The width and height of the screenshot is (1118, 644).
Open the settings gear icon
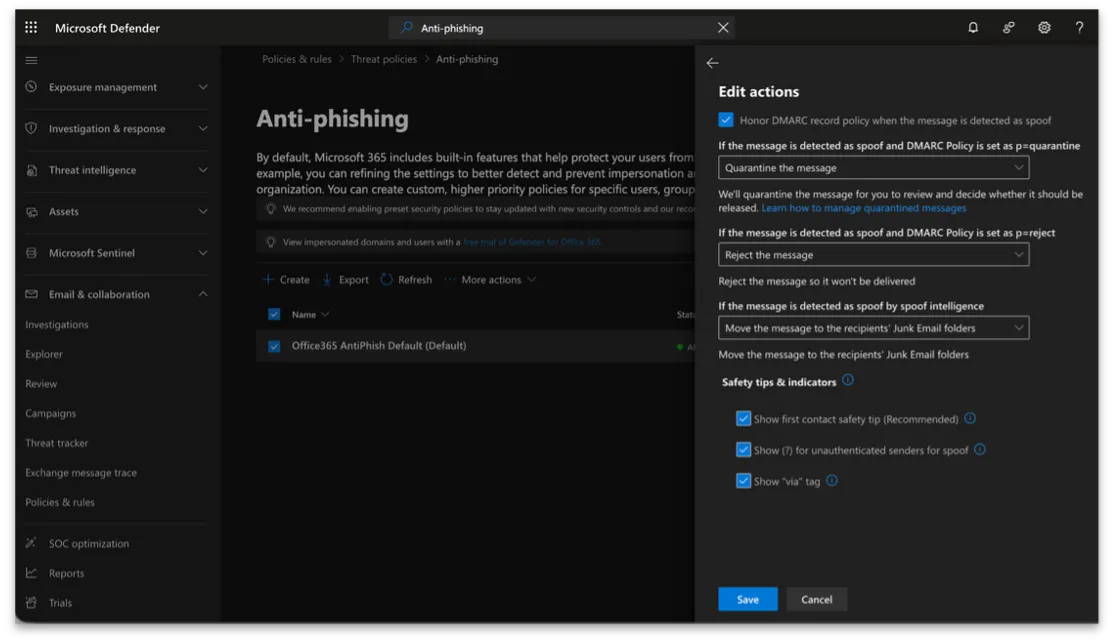(1044, 28)
